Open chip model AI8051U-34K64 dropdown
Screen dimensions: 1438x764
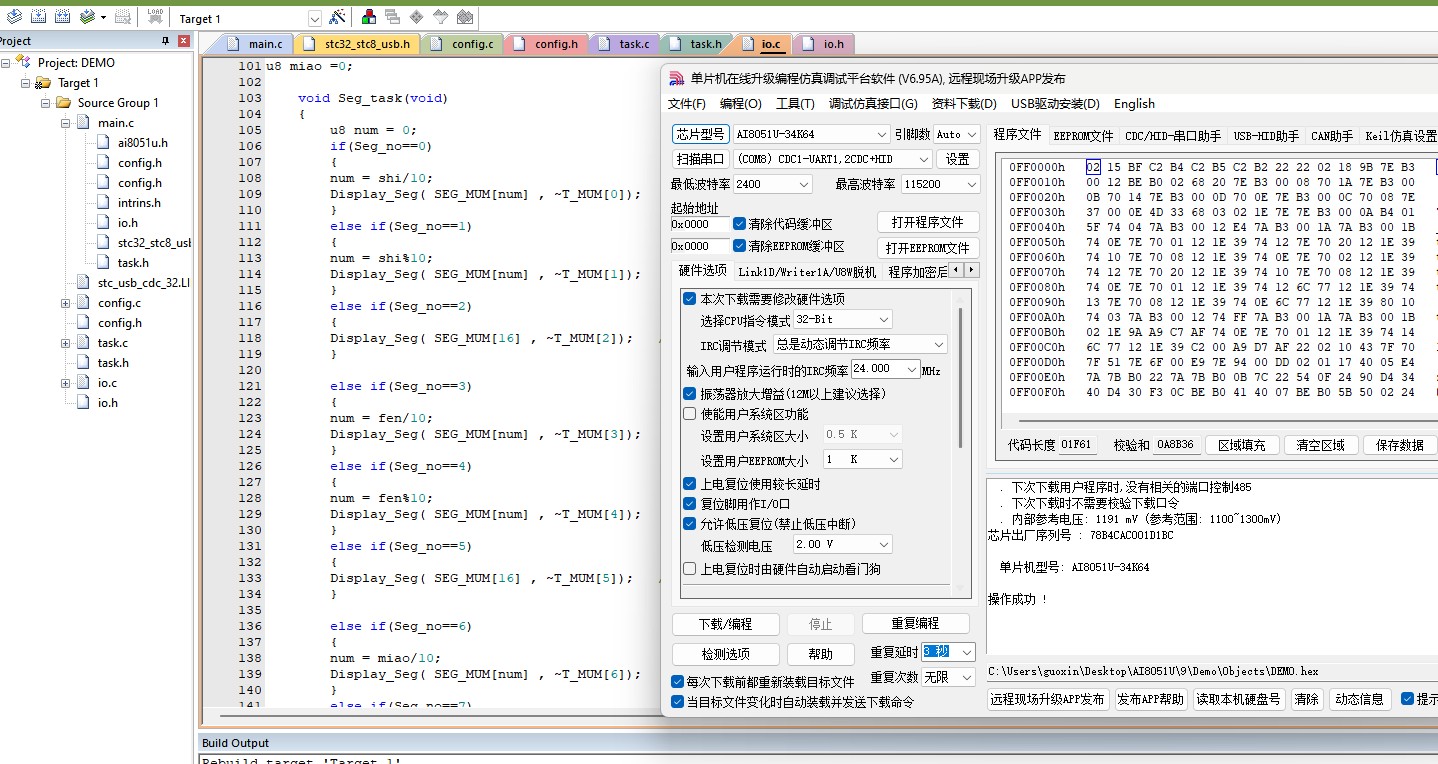881,134
